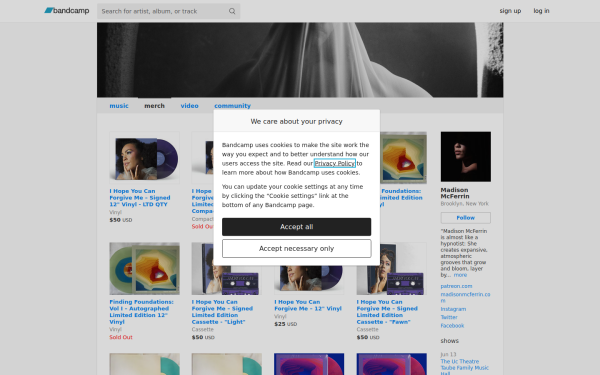Open Signed Limited Edition Cassette "Fawn" title
Screen dimensions: 600x375
click(387, 312)
